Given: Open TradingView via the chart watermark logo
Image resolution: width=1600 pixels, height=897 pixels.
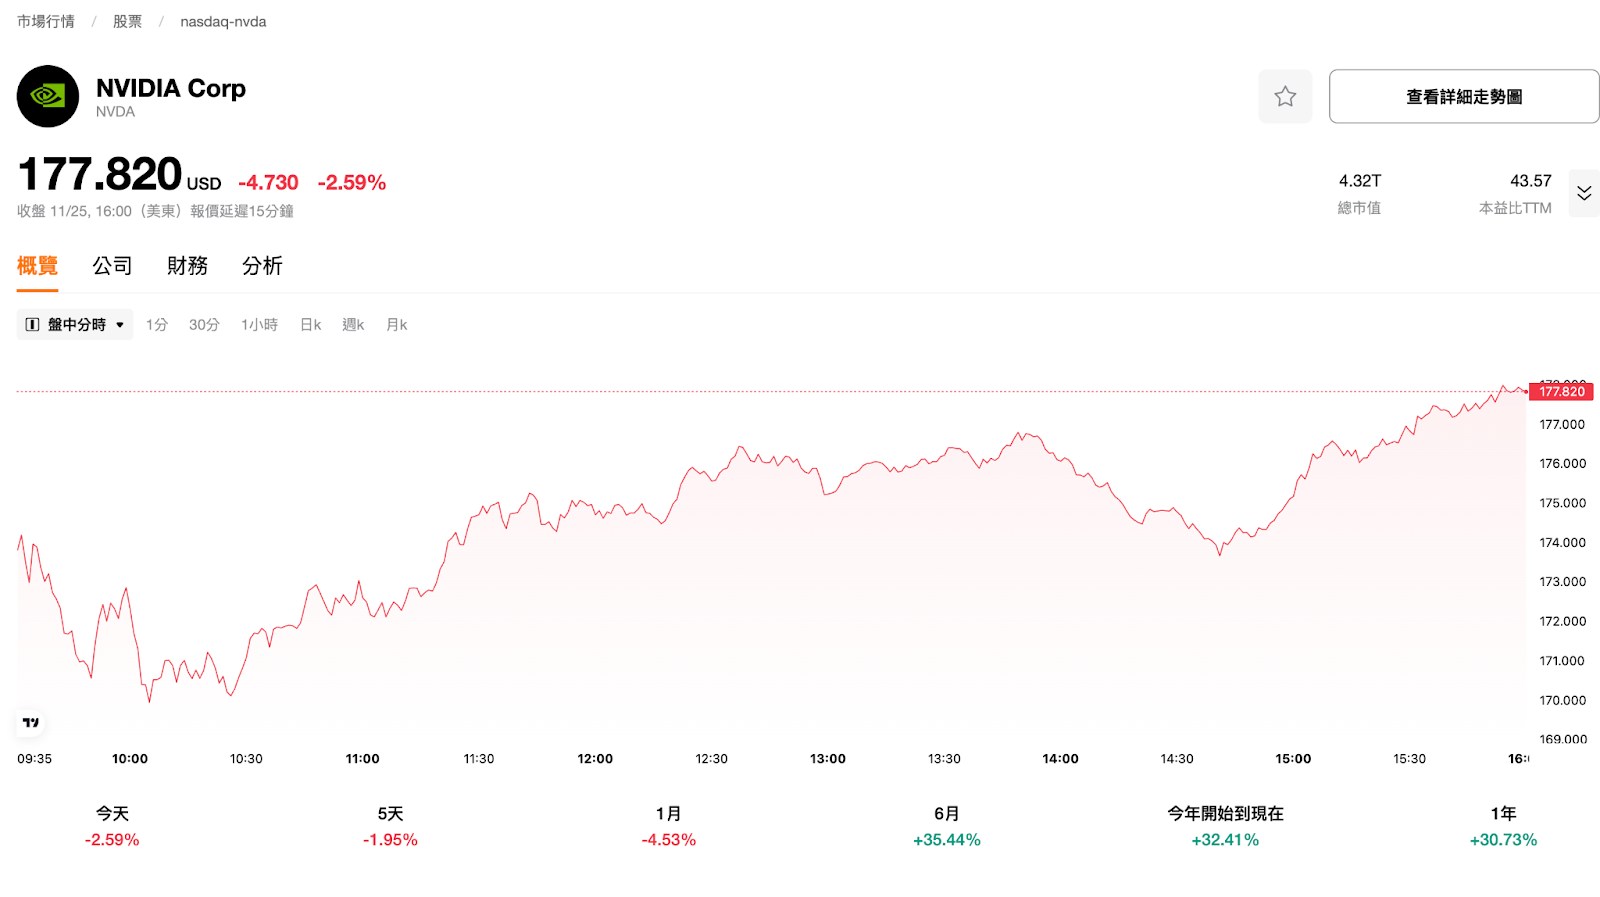Looking at the screenshot, I should pyautogui.click(x=29, y=723).
